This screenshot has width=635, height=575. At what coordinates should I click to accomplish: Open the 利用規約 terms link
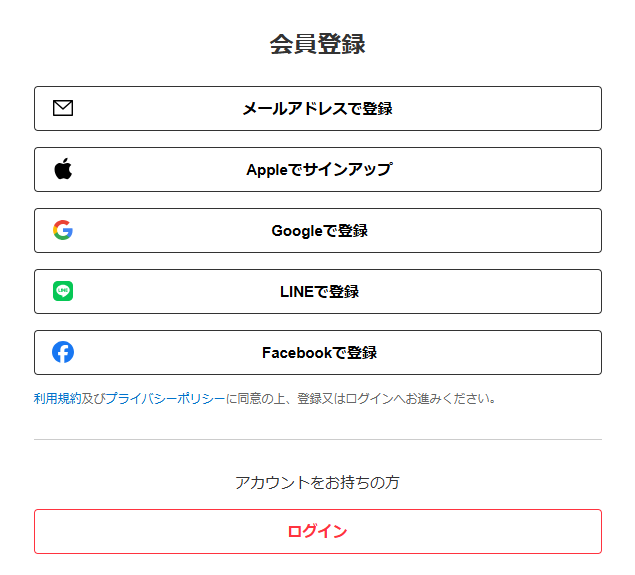(57, 398)
